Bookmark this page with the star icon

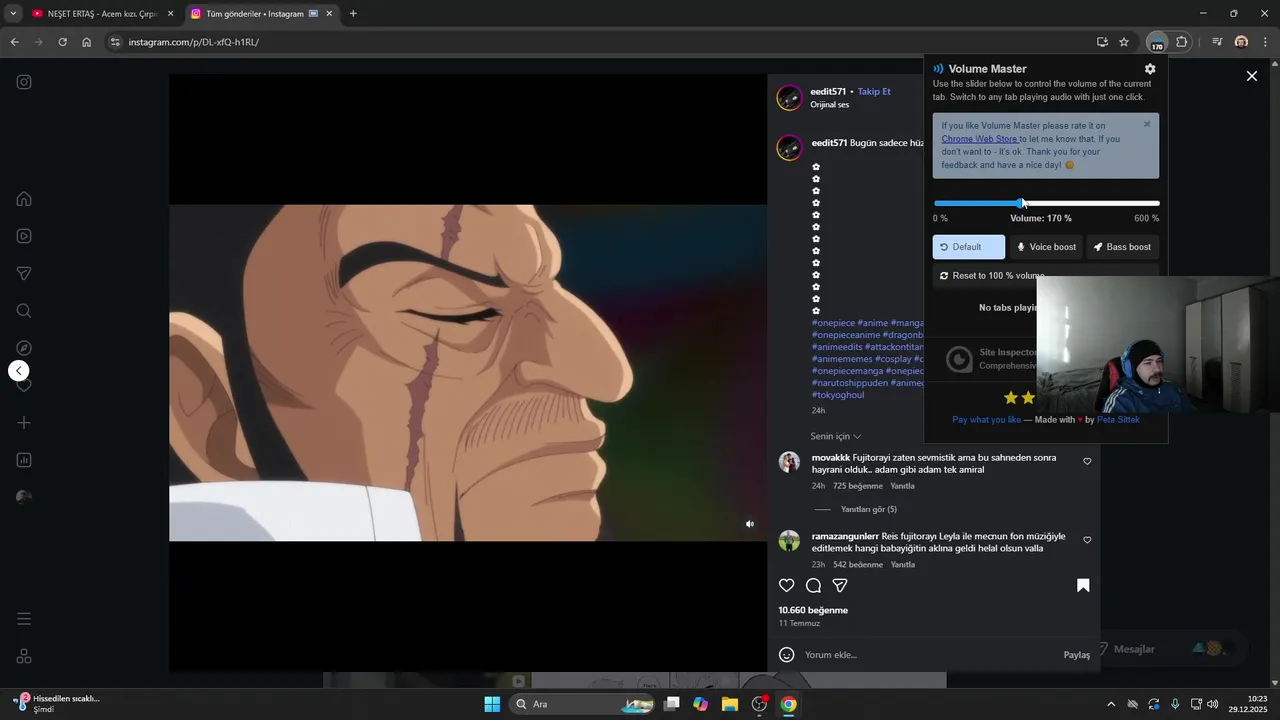pos(1124,42)
